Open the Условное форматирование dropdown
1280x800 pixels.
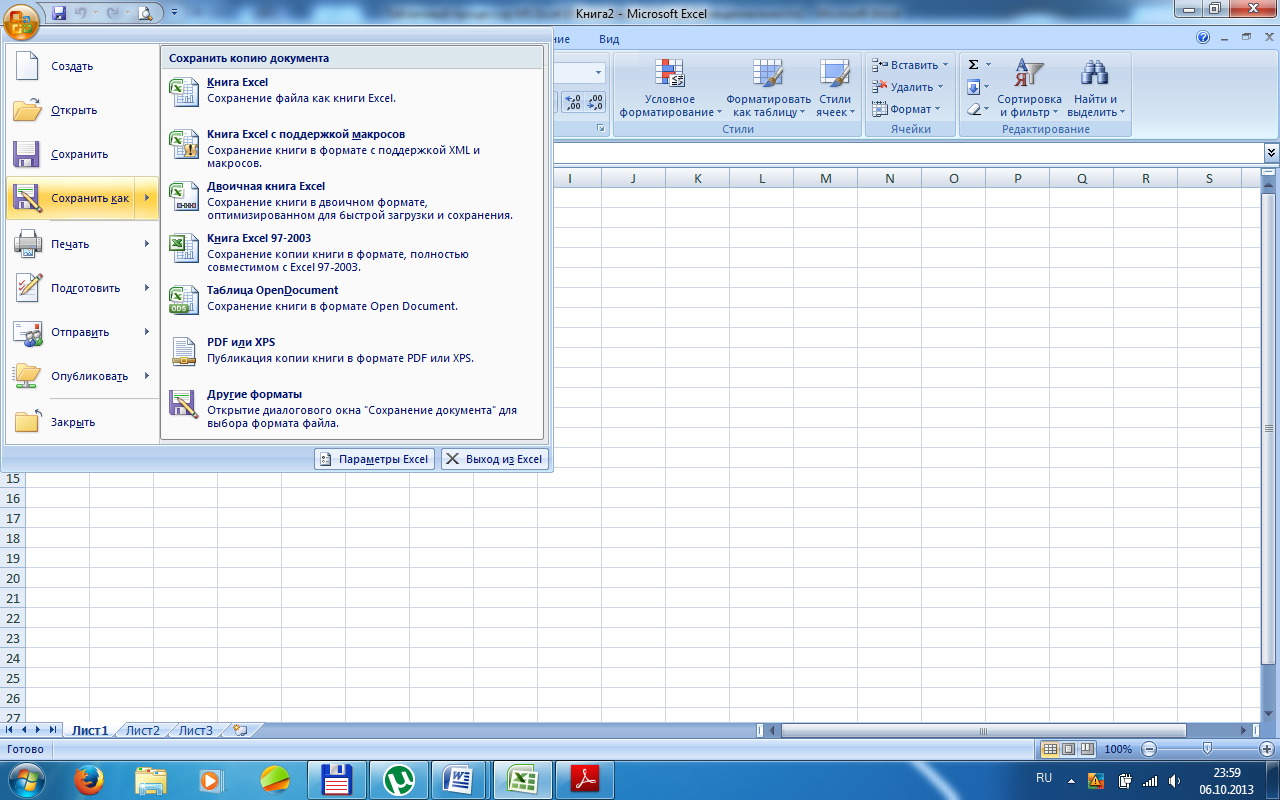(670, 88)
